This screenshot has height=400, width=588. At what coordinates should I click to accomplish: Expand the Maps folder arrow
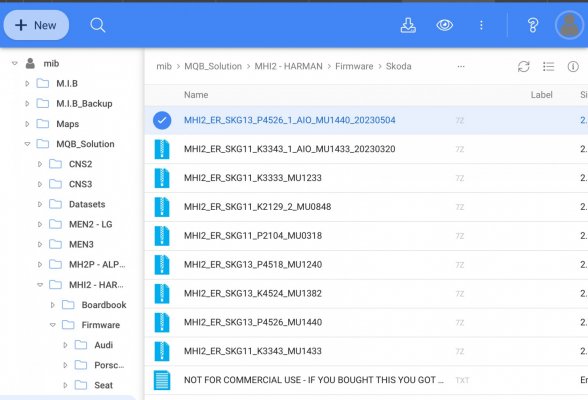(27, 124)
